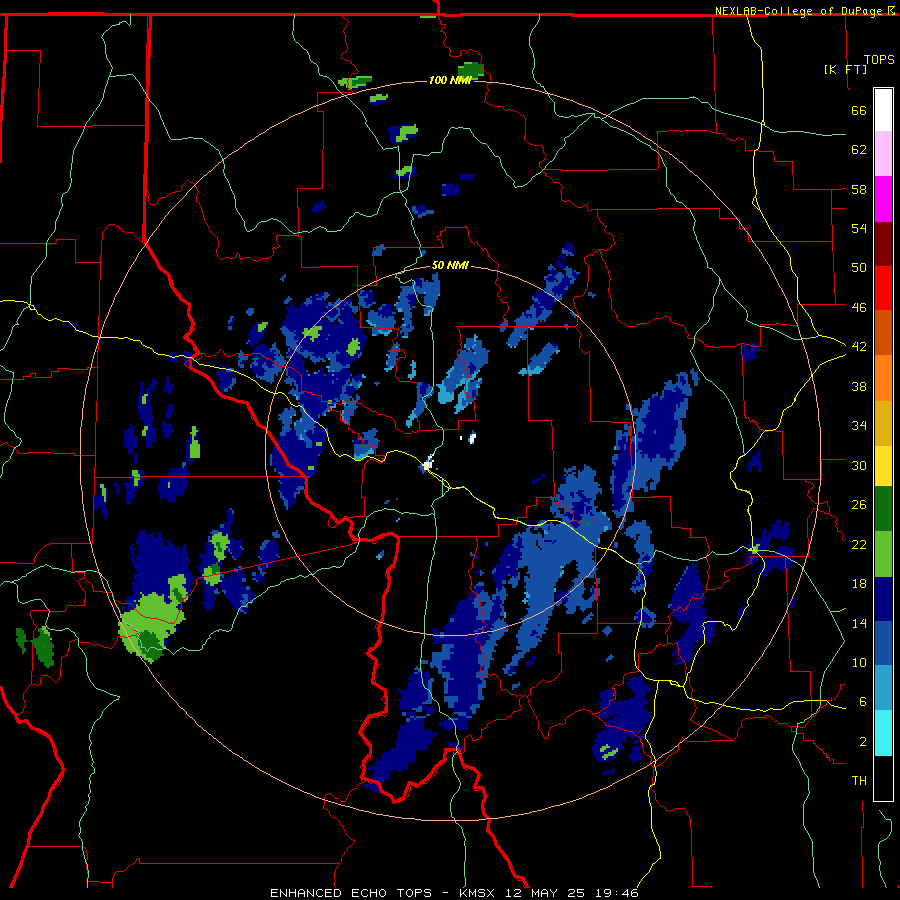This screenshot has height=900, width=900.
Task: Click the '10' legend label
Action: pyautogui.click(x=859, y=662)
